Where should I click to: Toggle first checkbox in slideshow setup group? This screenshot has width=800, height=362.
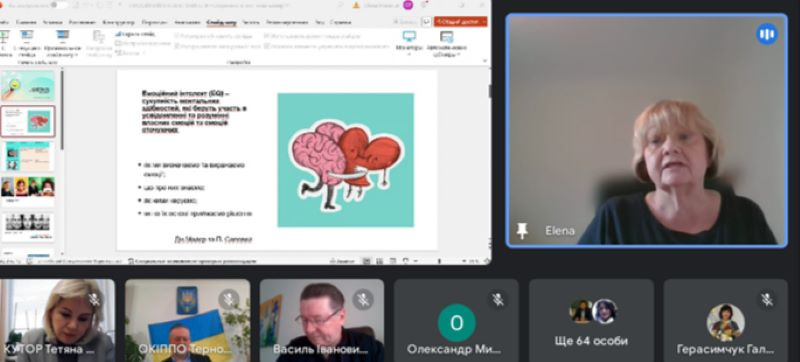coord(178,36)
